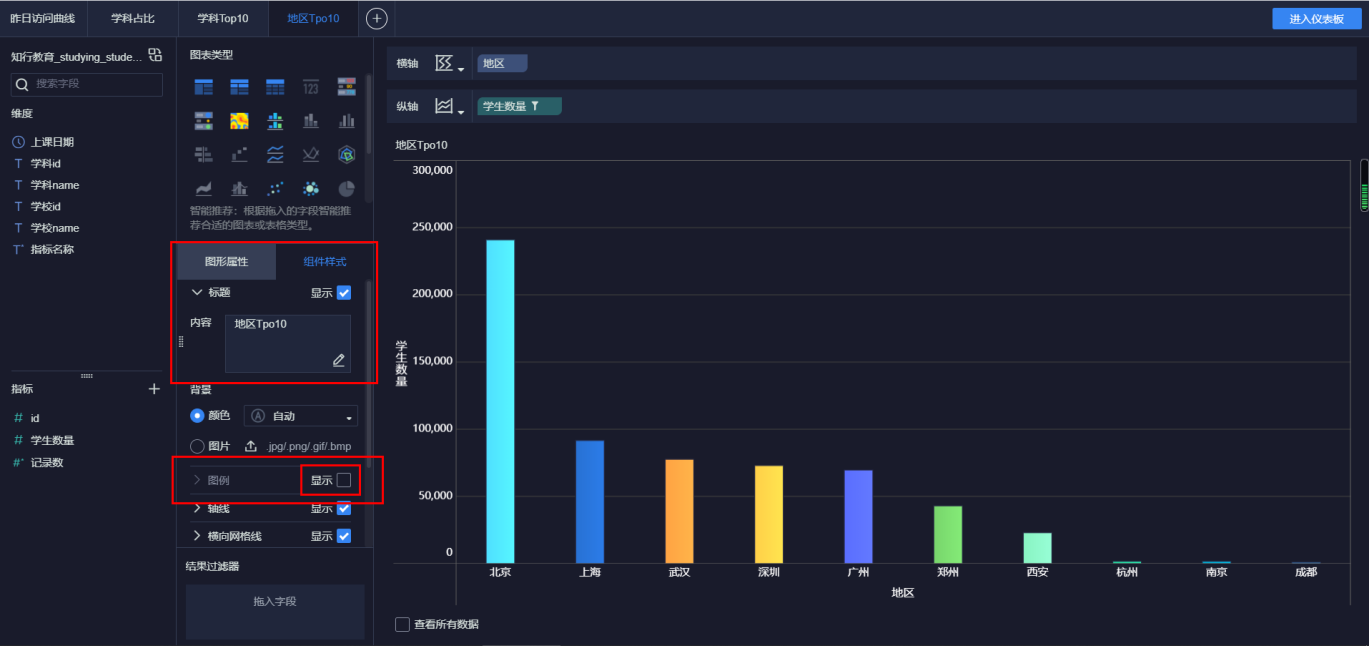Select the plain grid table icon

(x=275, y=87)
